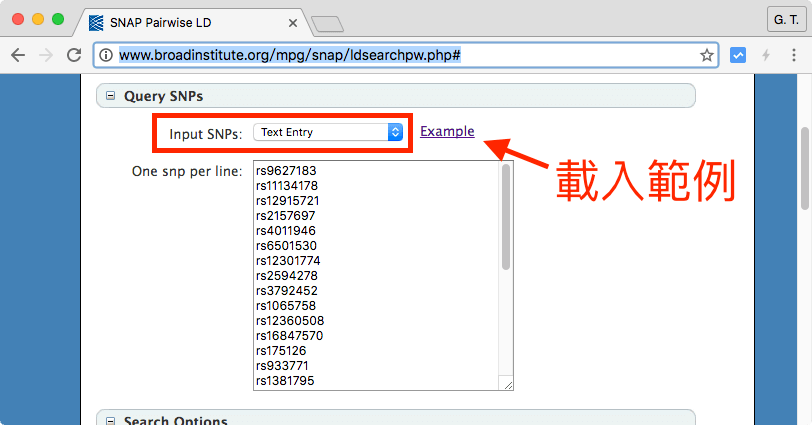Close the SNAP Pairwise LD tab
This screenshot has width=812, height=425.
pyautogui.click(x=293, y=23)
